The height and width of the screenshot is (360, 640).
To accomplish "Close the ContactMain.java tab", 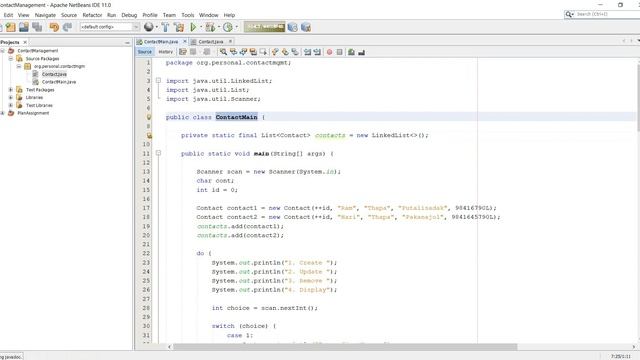I will (x=184, y=42).
